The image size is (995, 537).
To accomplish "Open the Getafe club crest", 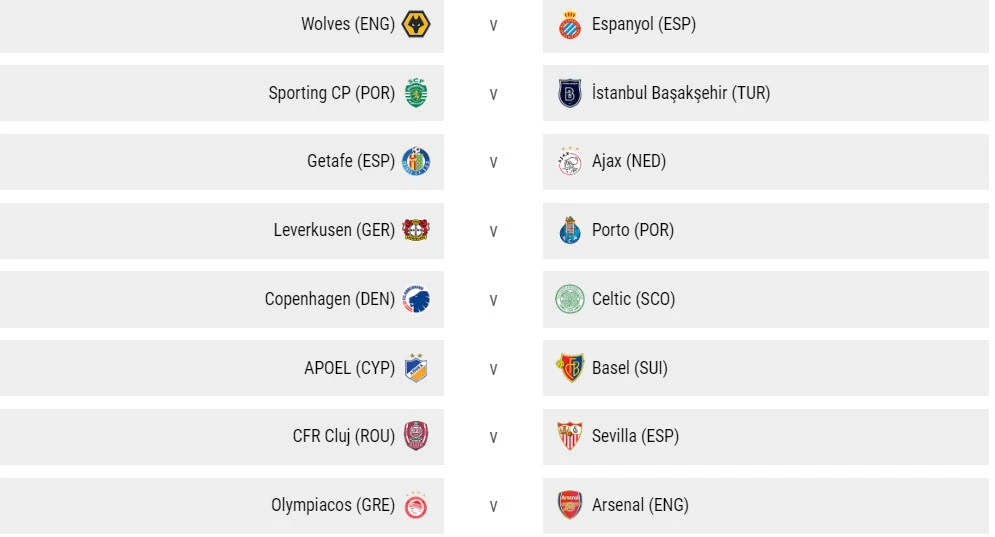I will [416, 161].
